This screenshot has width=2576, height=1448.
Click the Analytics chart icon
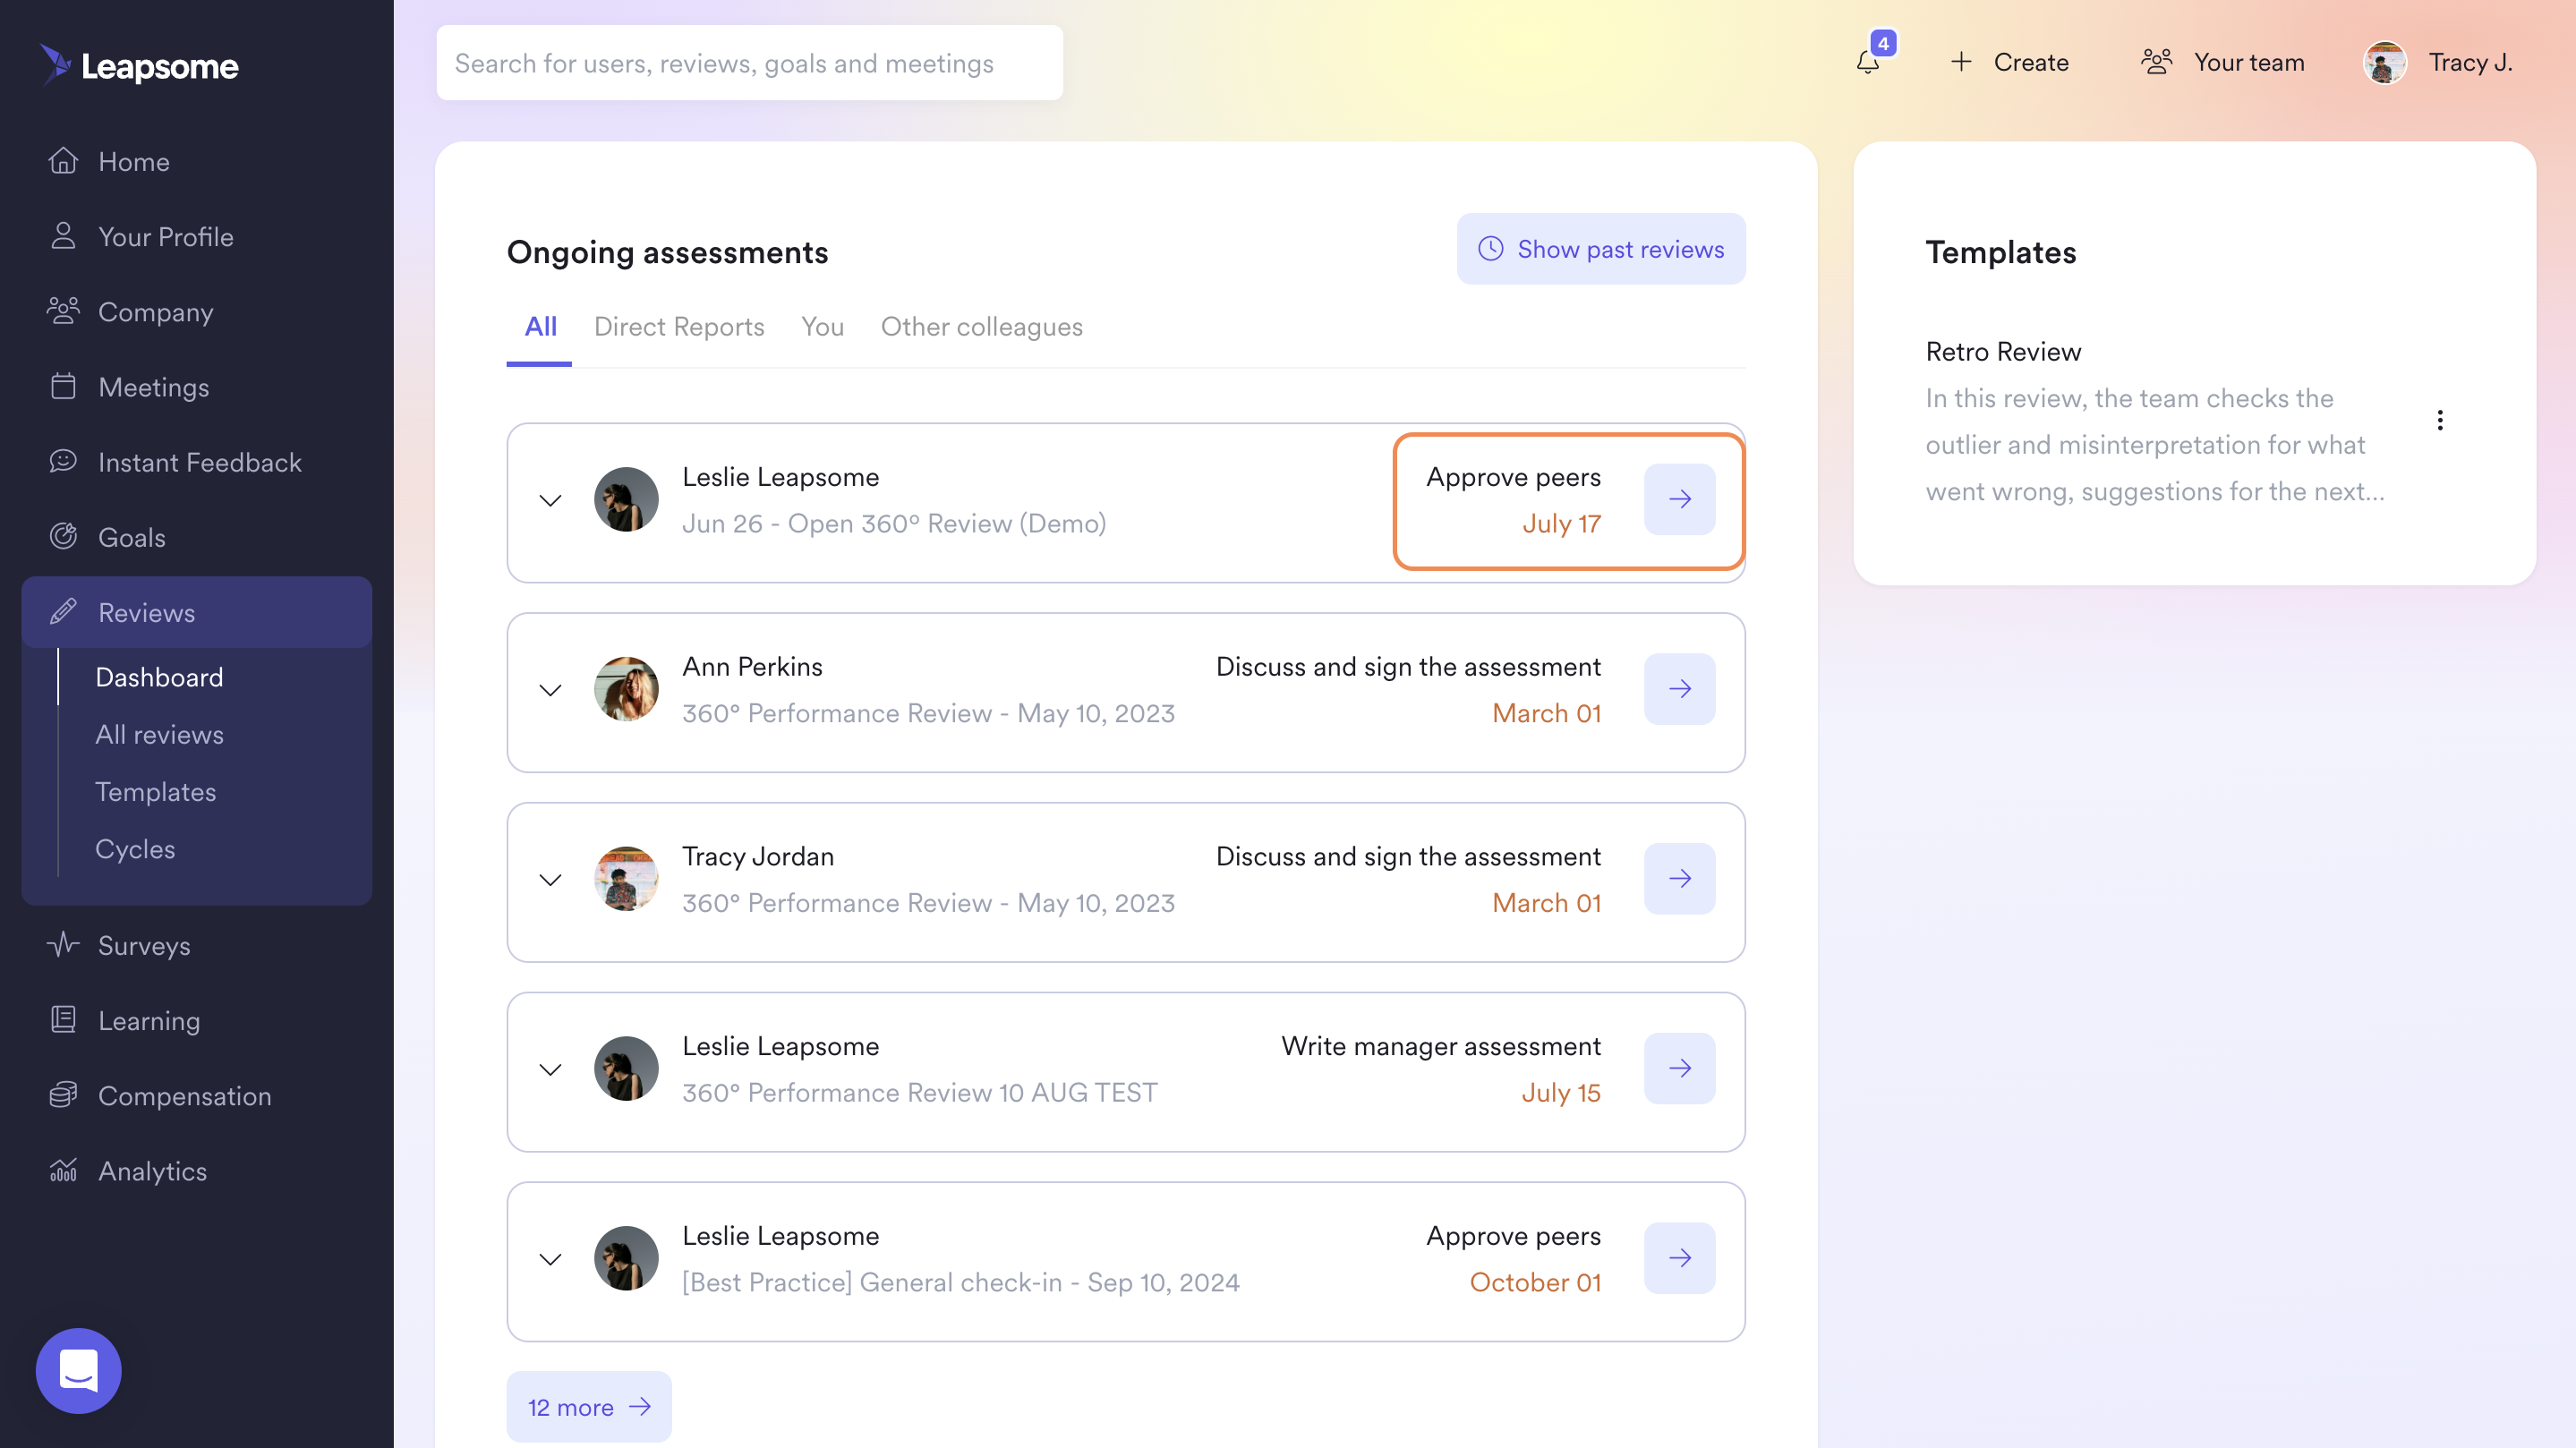pos(63,1170)
